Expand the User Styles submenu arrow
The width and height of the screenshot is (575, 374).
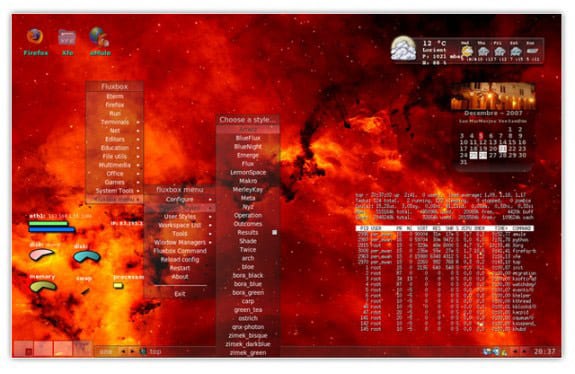(210, 217)
